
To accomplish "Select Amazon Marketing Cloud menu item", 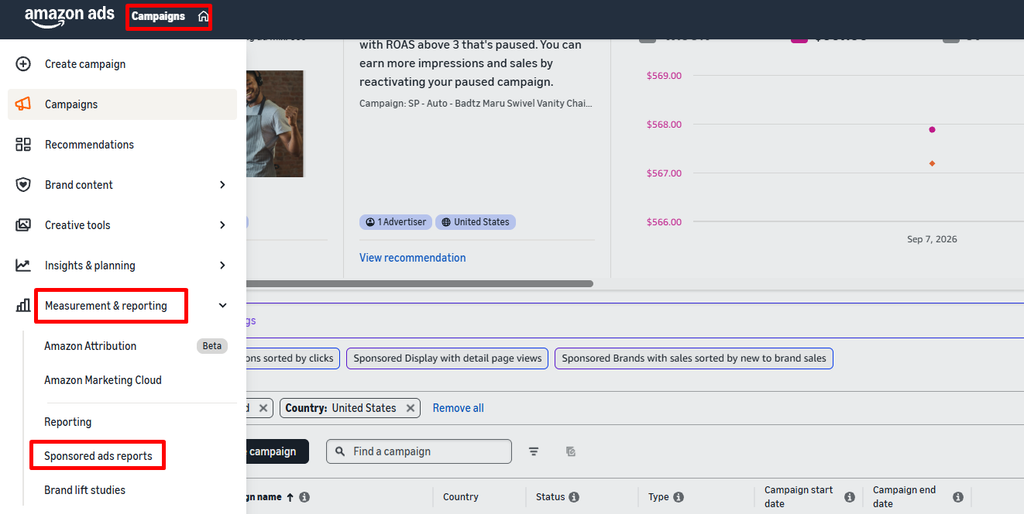I will coord(103,380).
